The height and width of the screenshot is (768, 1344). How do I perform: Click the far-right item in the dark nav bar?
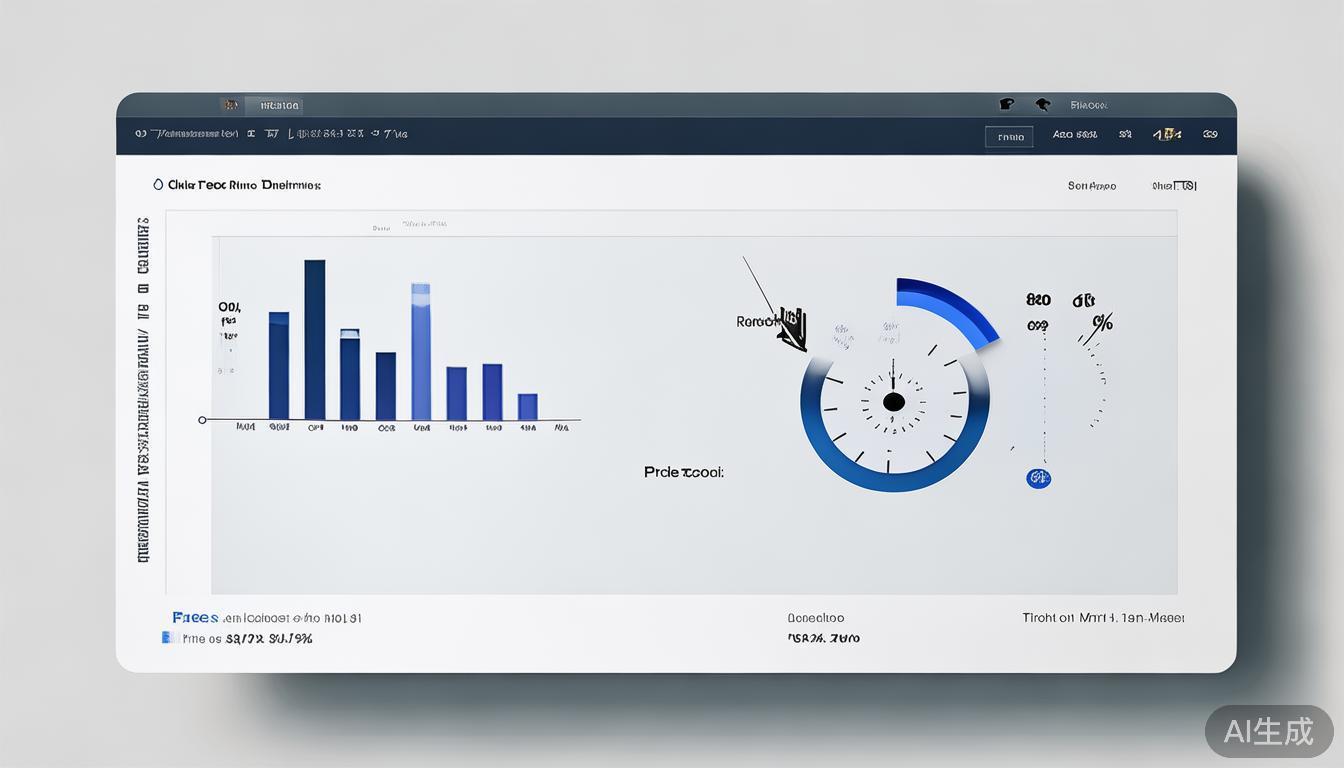tap(1210, 133)
